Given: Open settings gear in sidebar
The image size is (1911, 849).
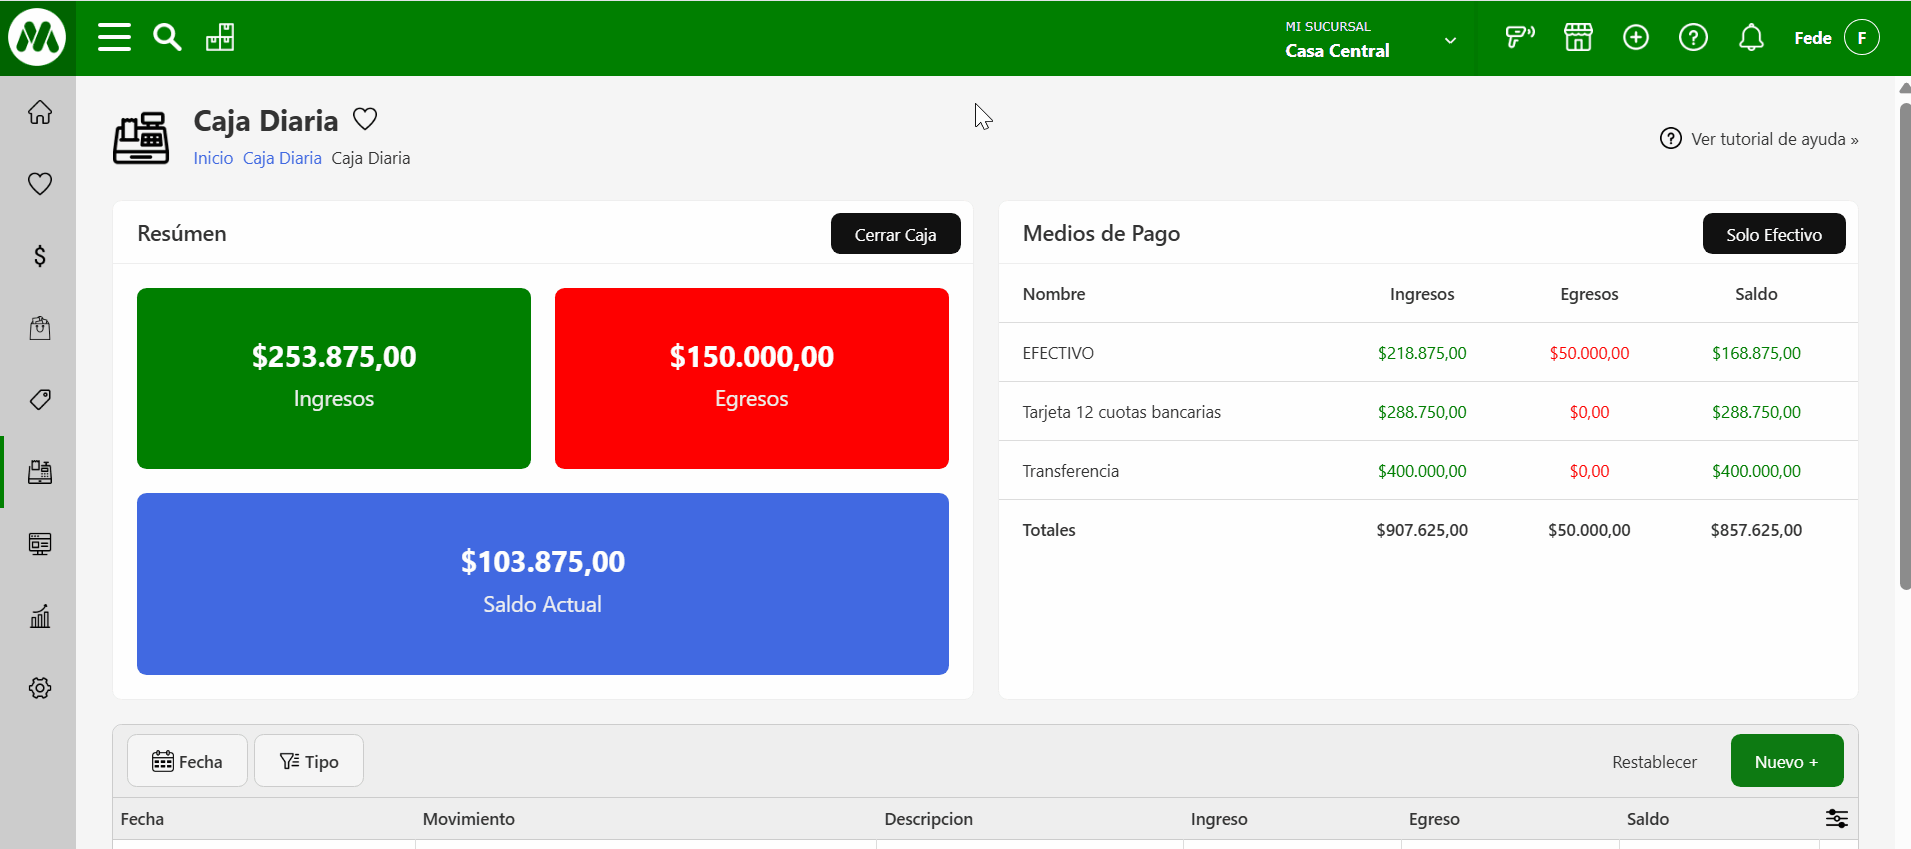Looking at the screenshot, I should tap(40, 688).
